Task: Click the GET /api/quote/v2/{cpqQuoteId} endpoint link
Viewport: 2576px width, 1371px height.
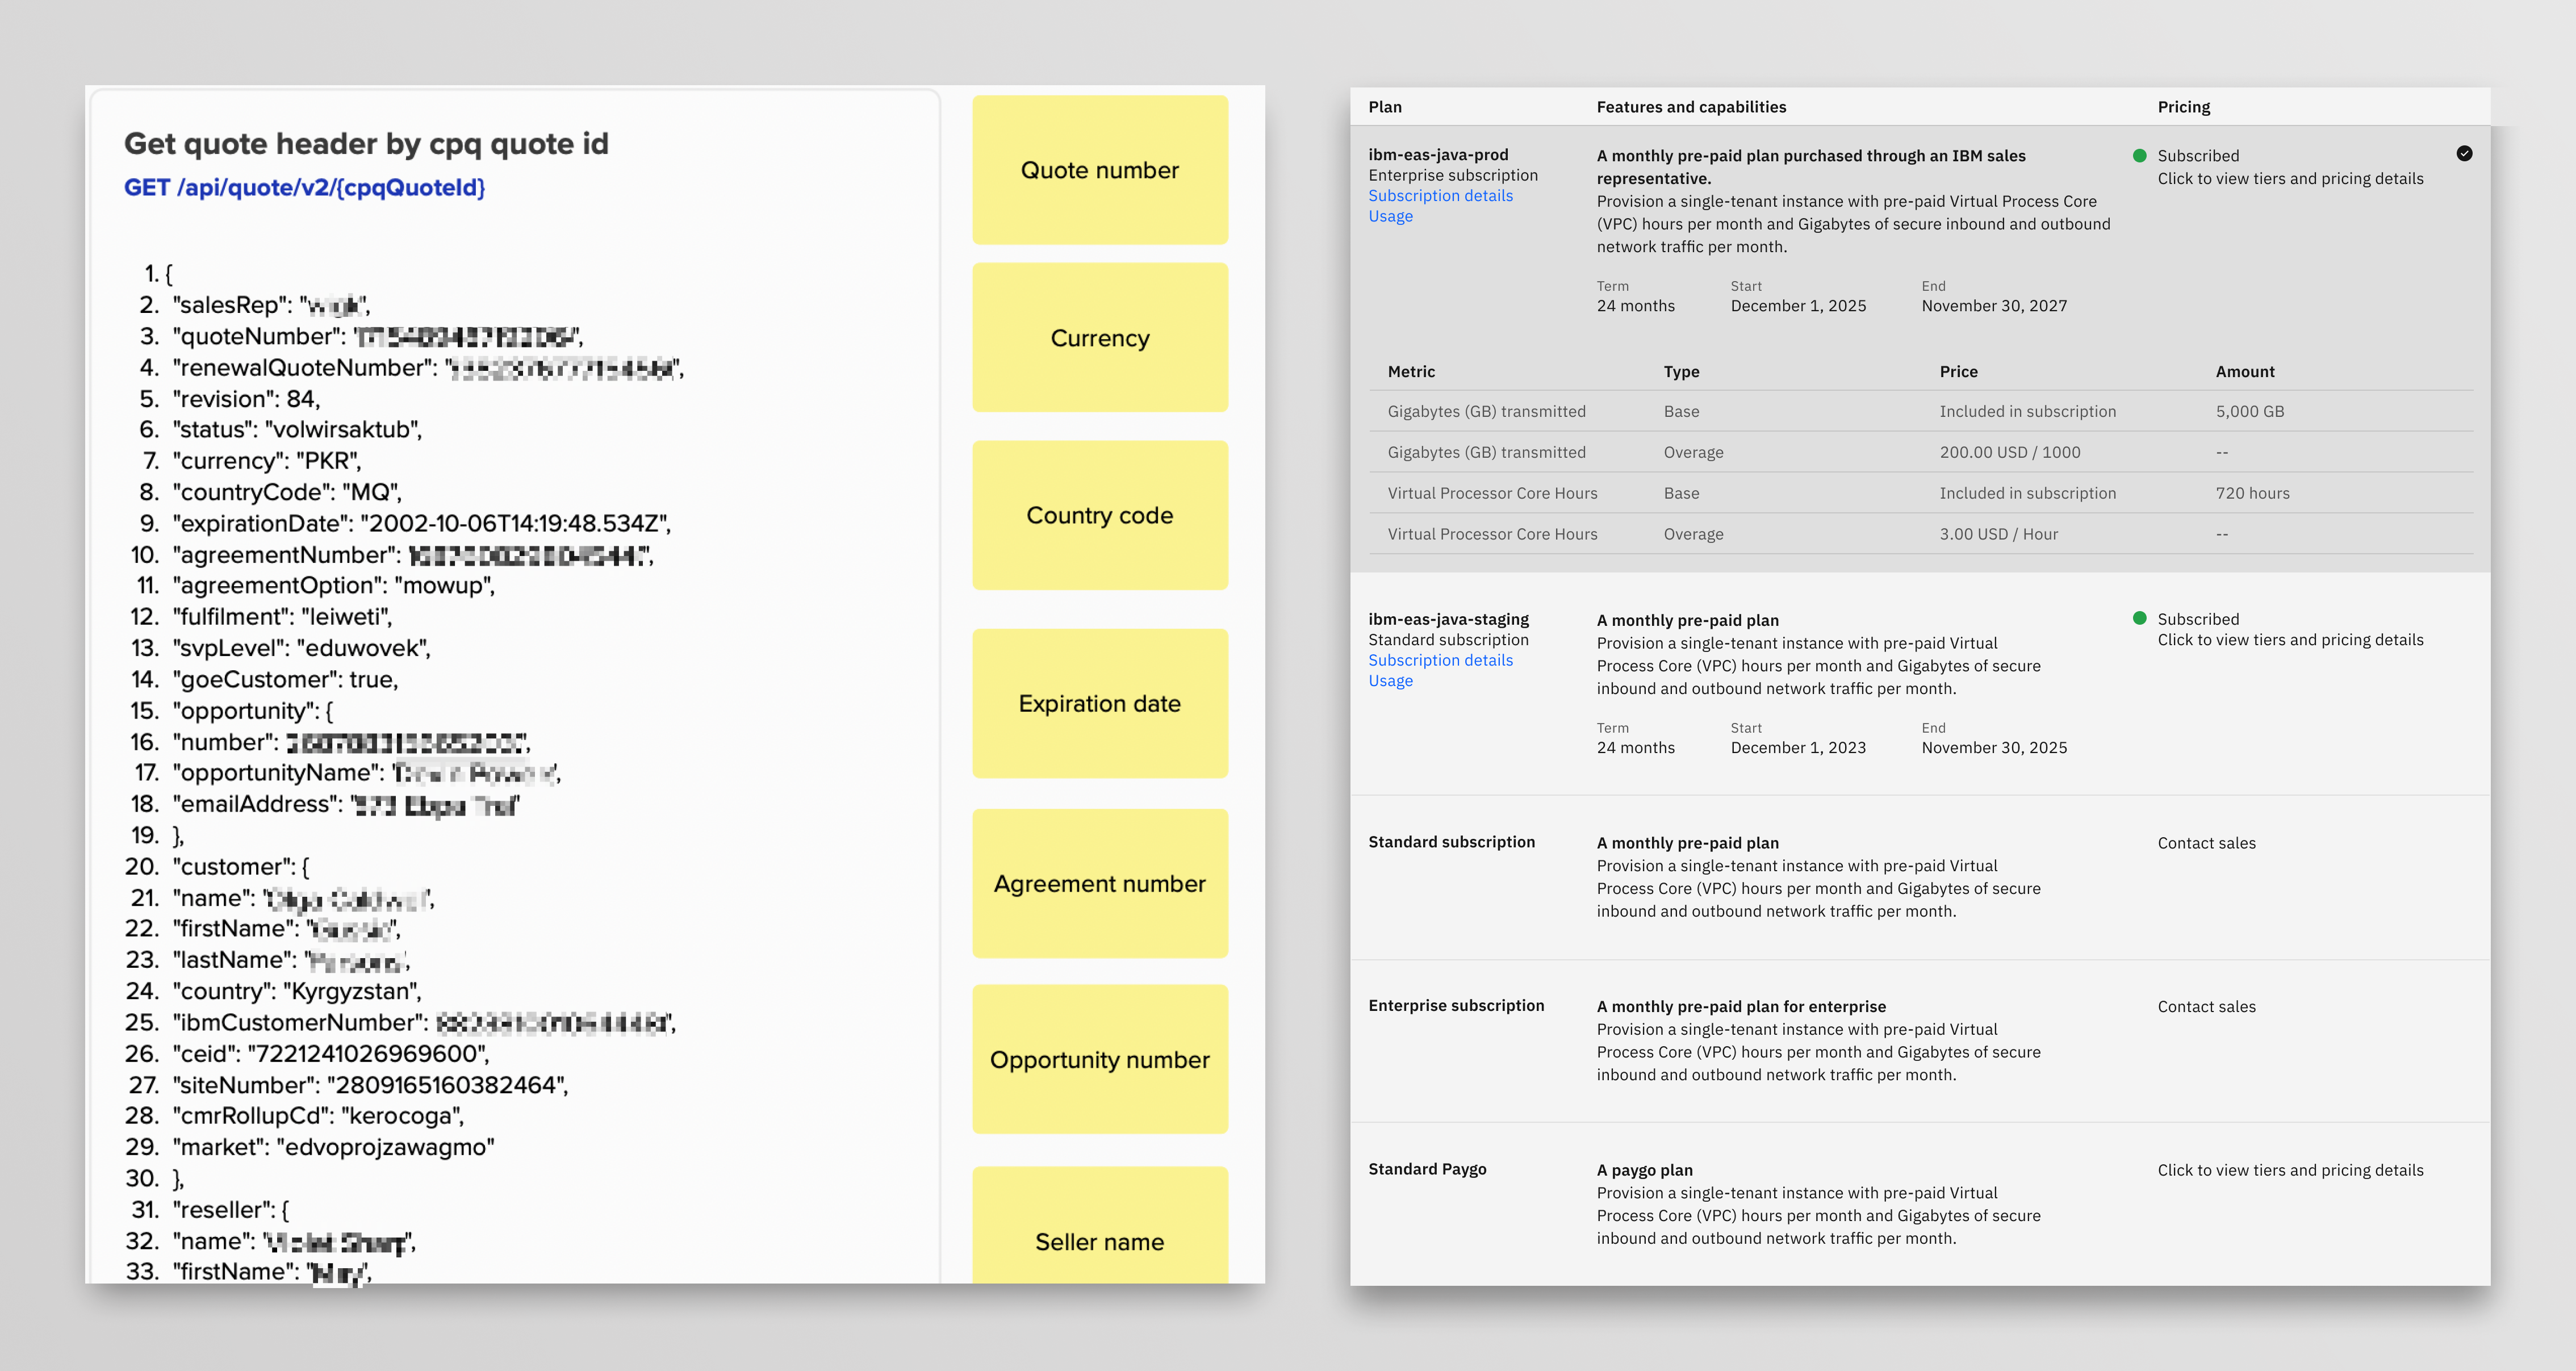Action: tap(304, 188)
